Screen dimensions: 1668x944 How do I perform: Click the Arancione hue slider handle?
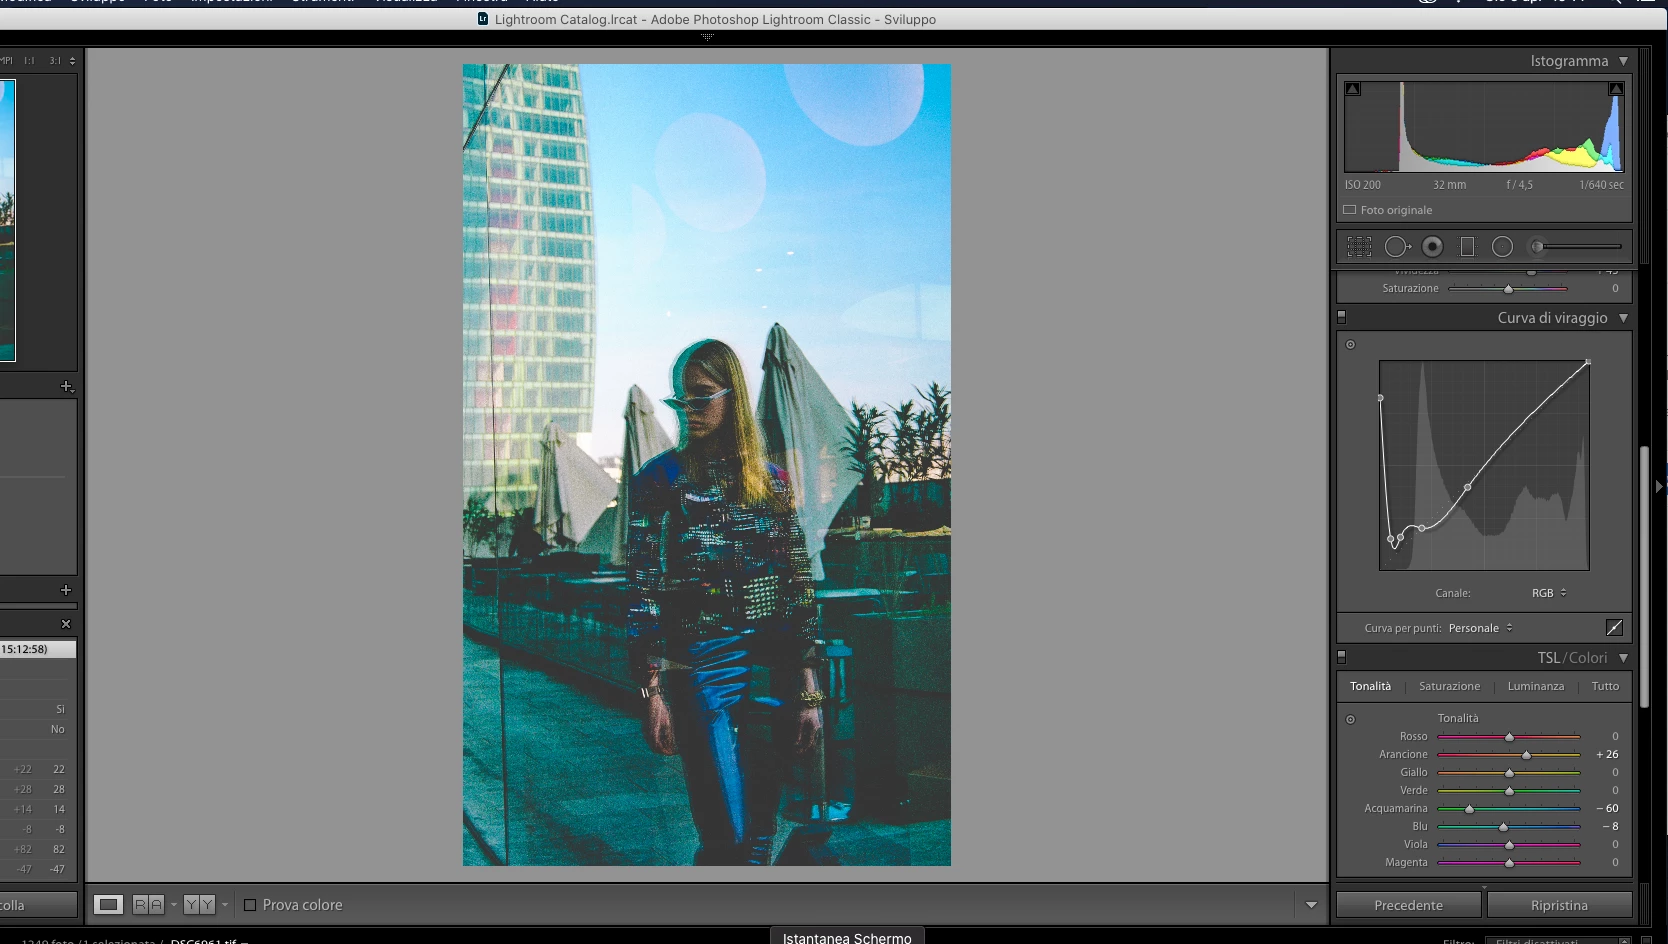[x=1526, y=755]
